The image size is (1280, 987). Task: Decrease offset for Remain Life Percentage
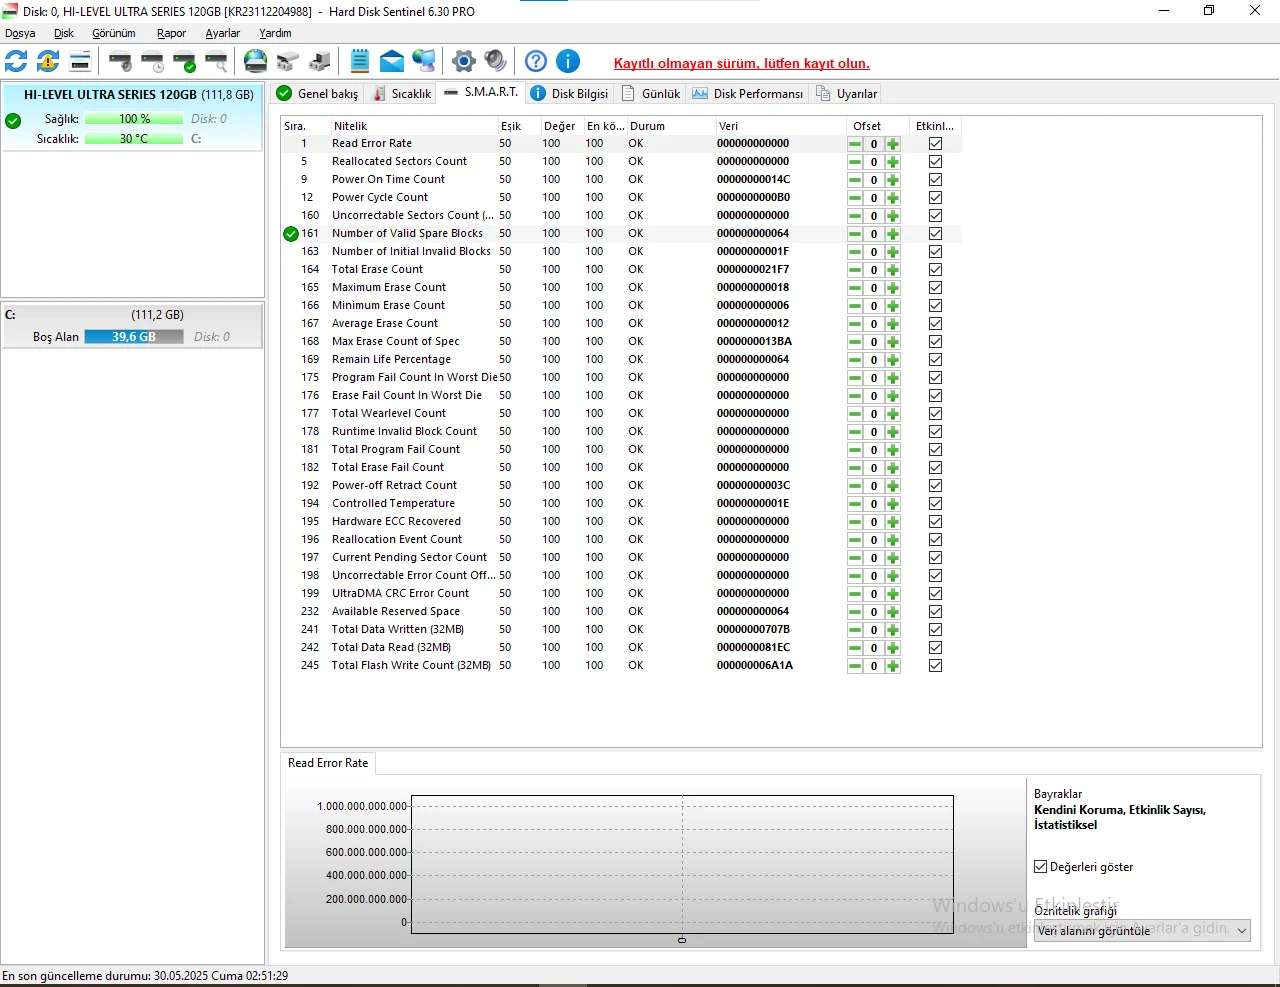(855, 360)
